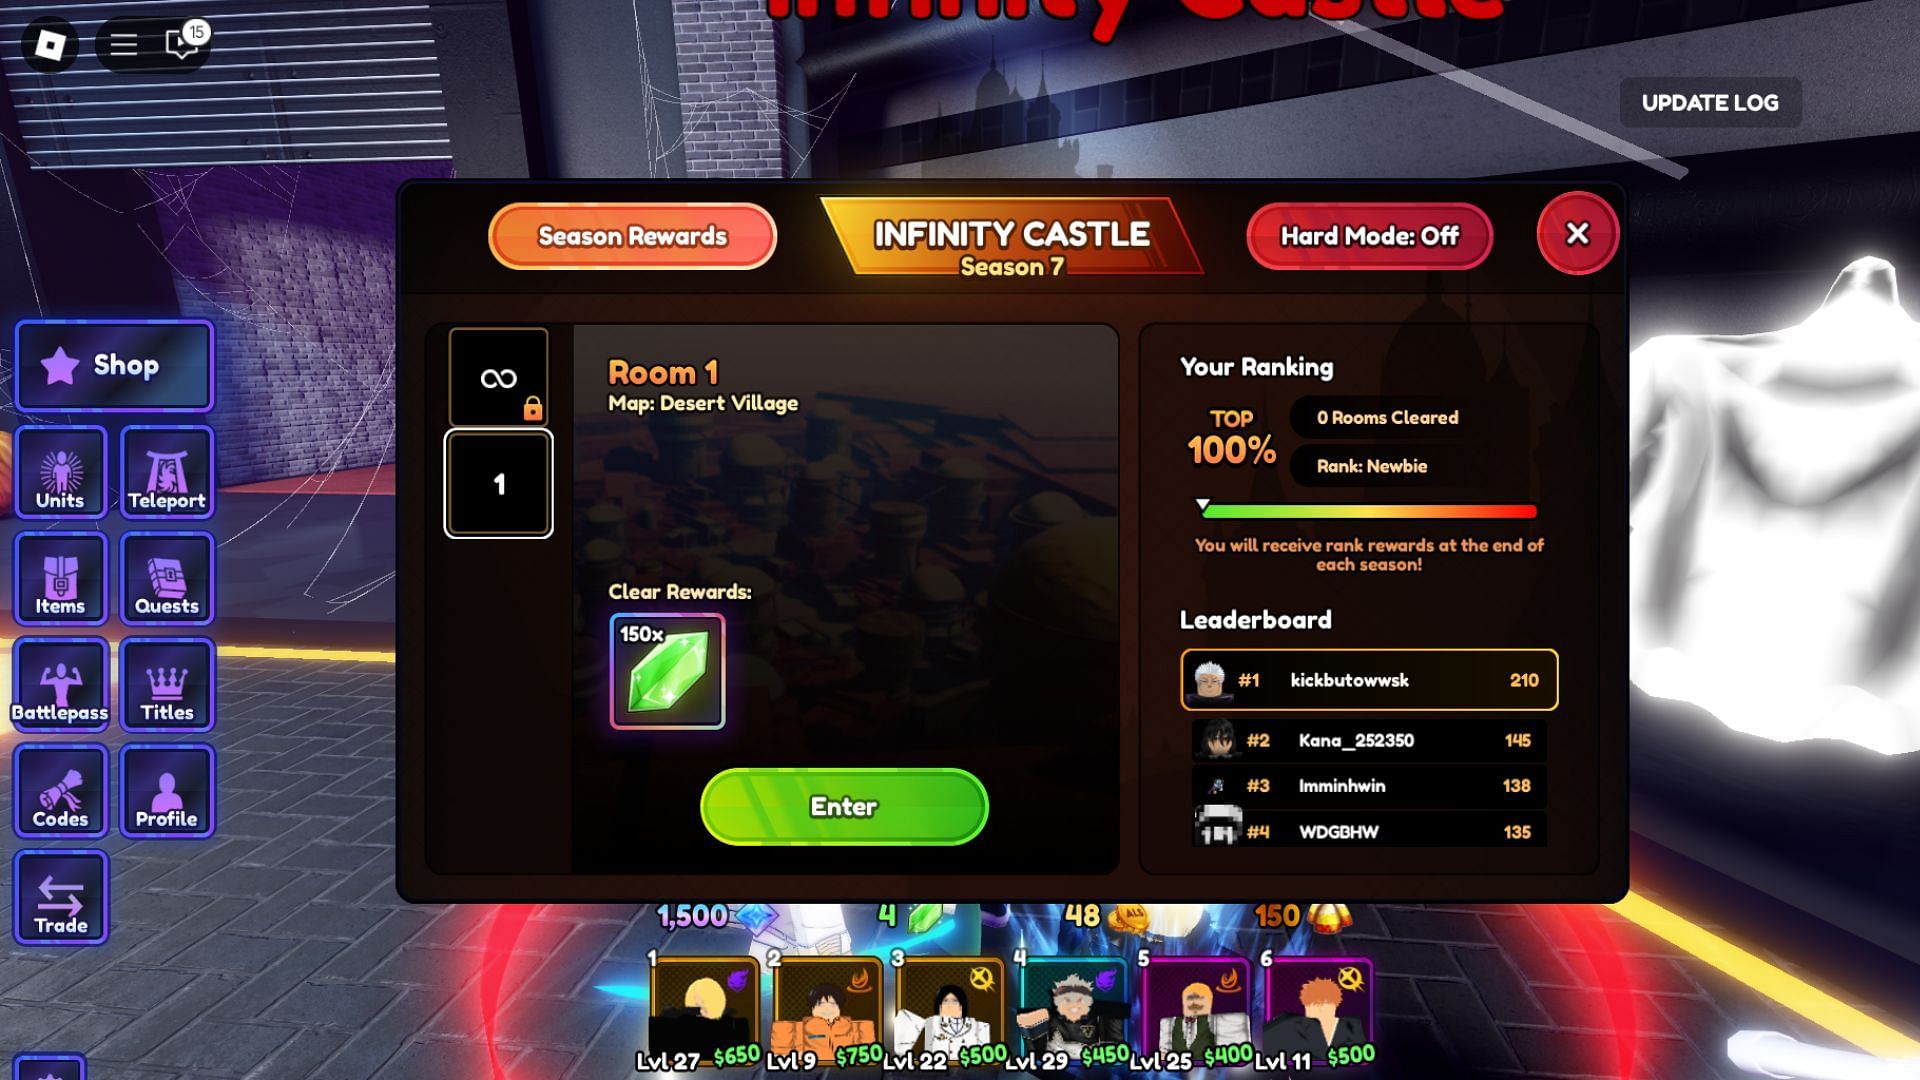Click Enter to start Room 1
This screenshot has width=1920, height=1080.
point(843,806)
